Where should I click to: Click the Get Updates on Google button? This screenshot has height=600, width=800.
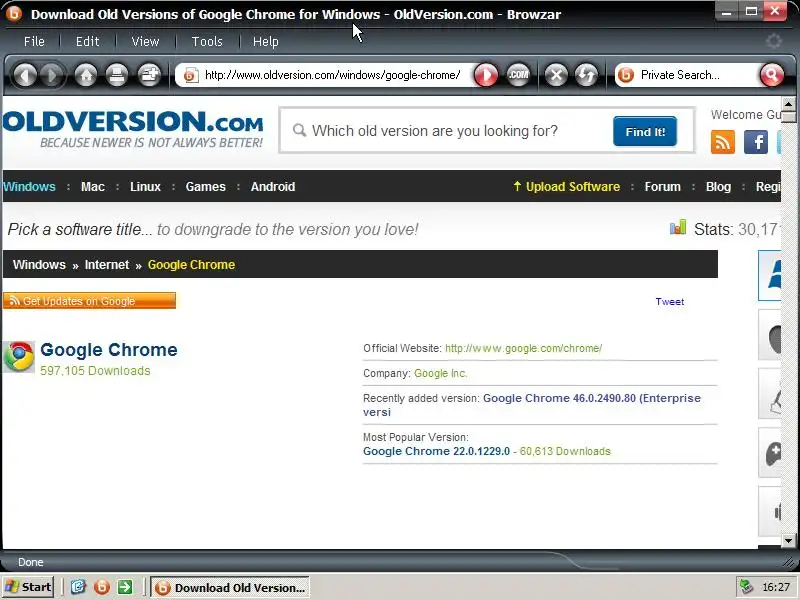(89, 301)
